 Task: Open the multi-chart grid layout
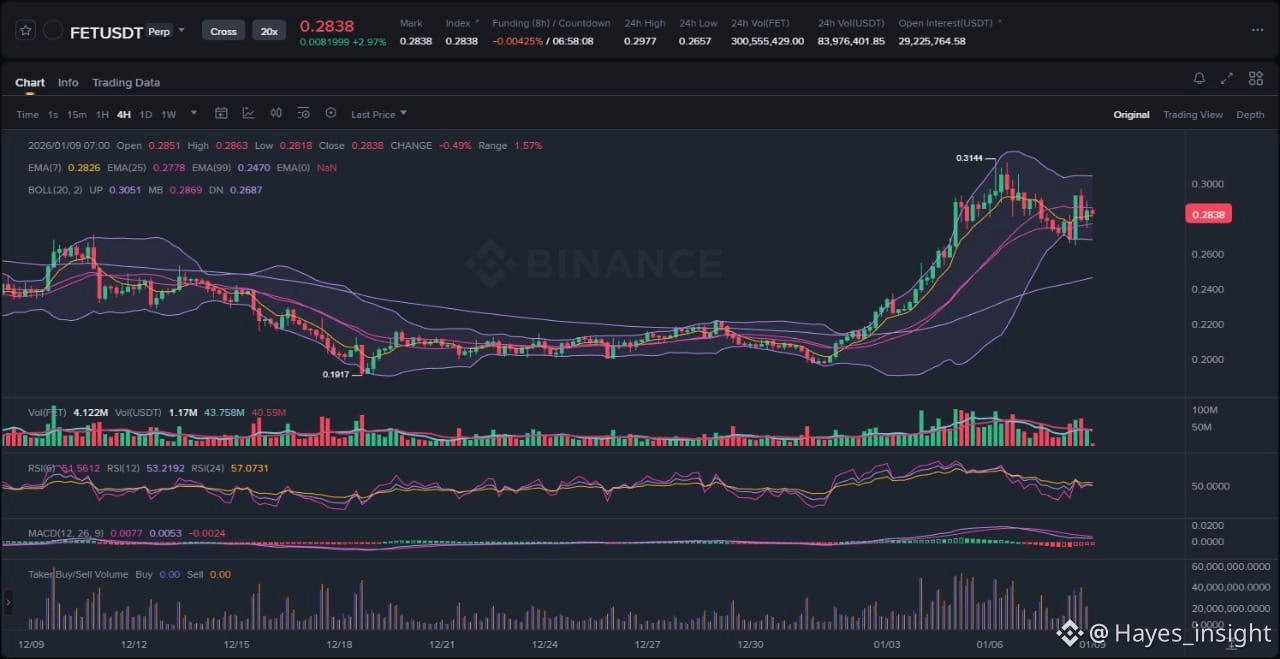pos(1254,78)
